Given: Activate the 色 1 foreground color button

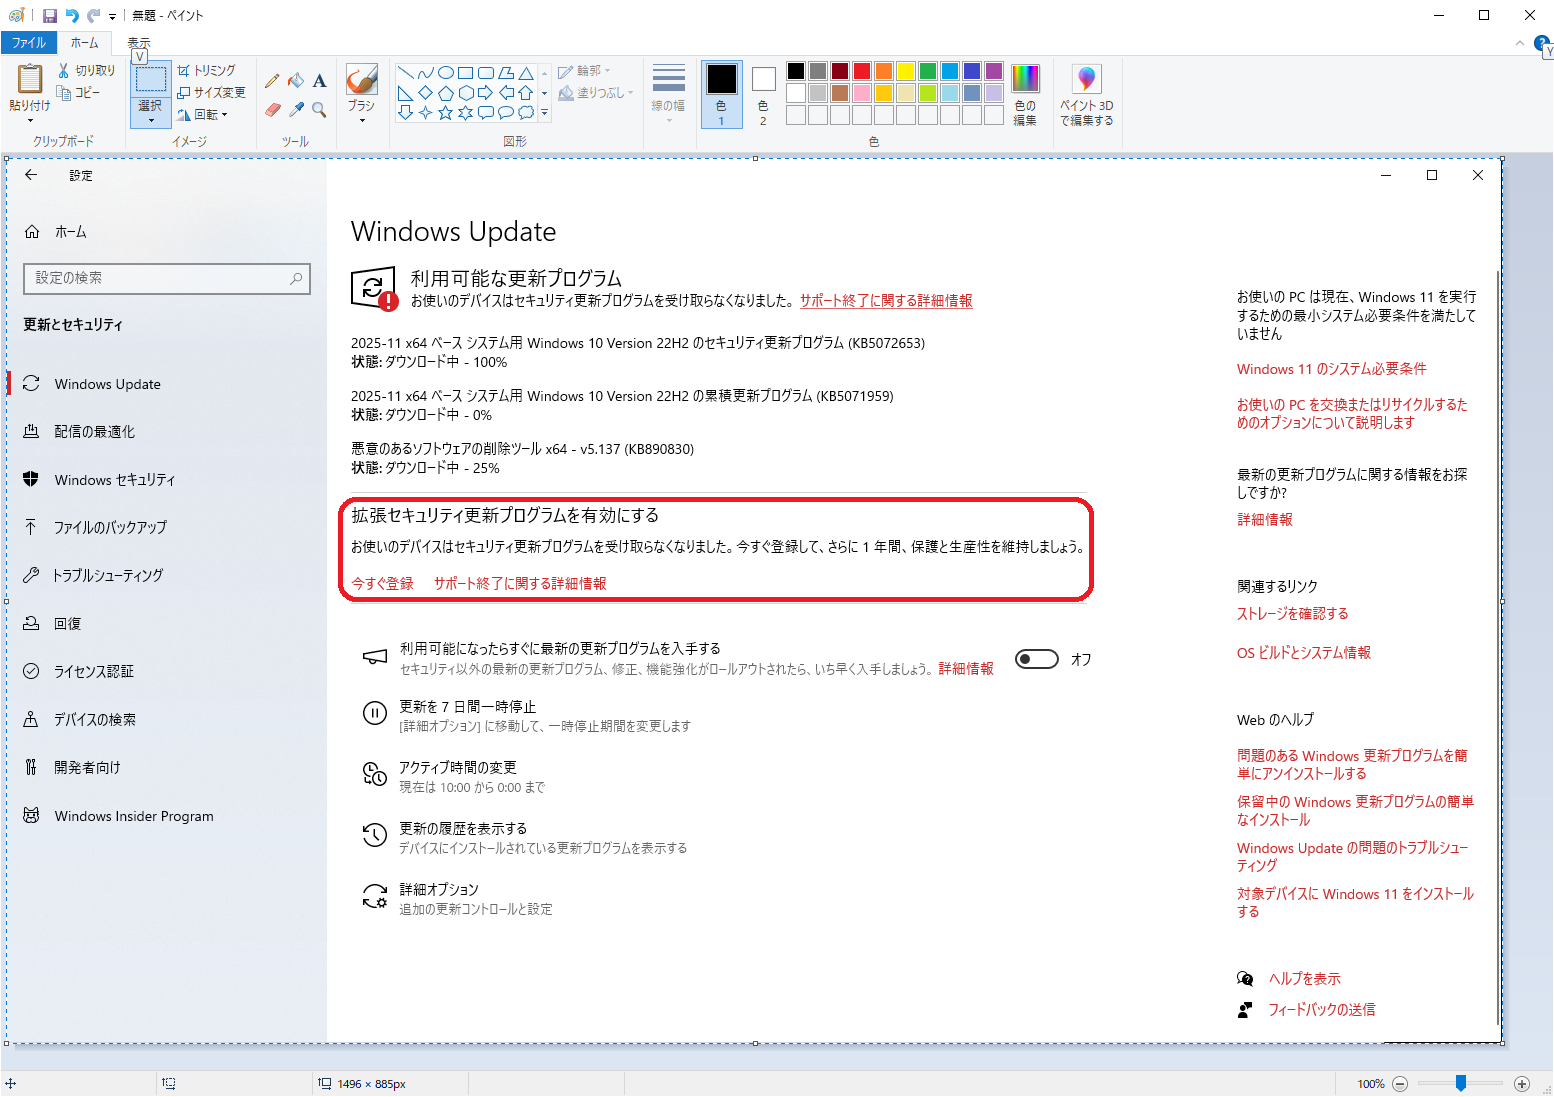Looking at the screenshot, I should [x=721, y=94].
